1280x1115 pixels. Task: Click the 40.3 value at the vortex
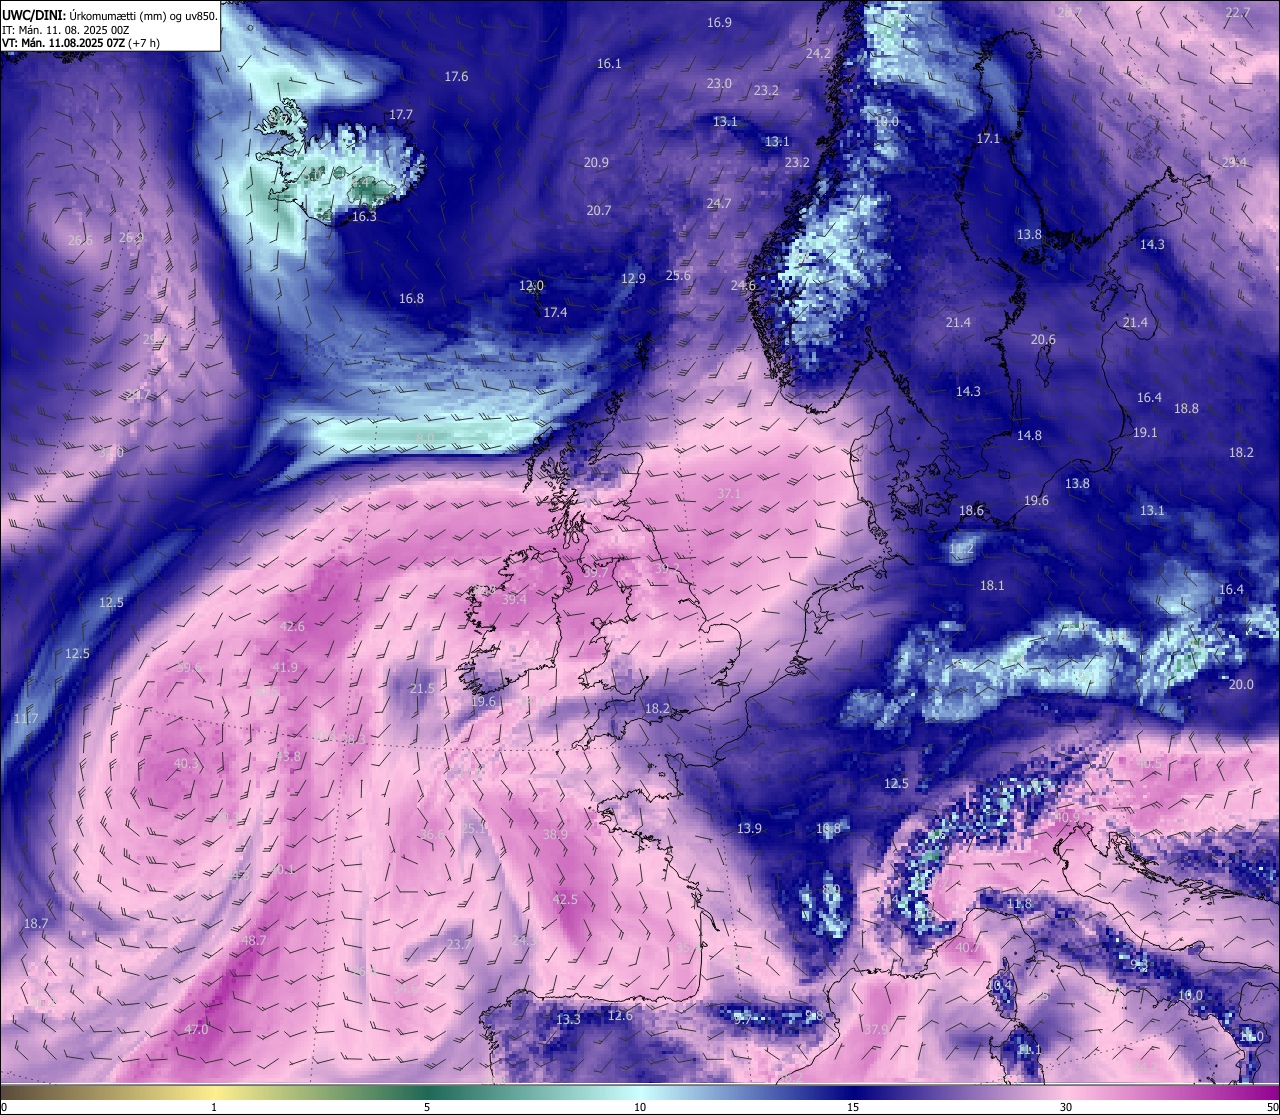pos(187,763)
